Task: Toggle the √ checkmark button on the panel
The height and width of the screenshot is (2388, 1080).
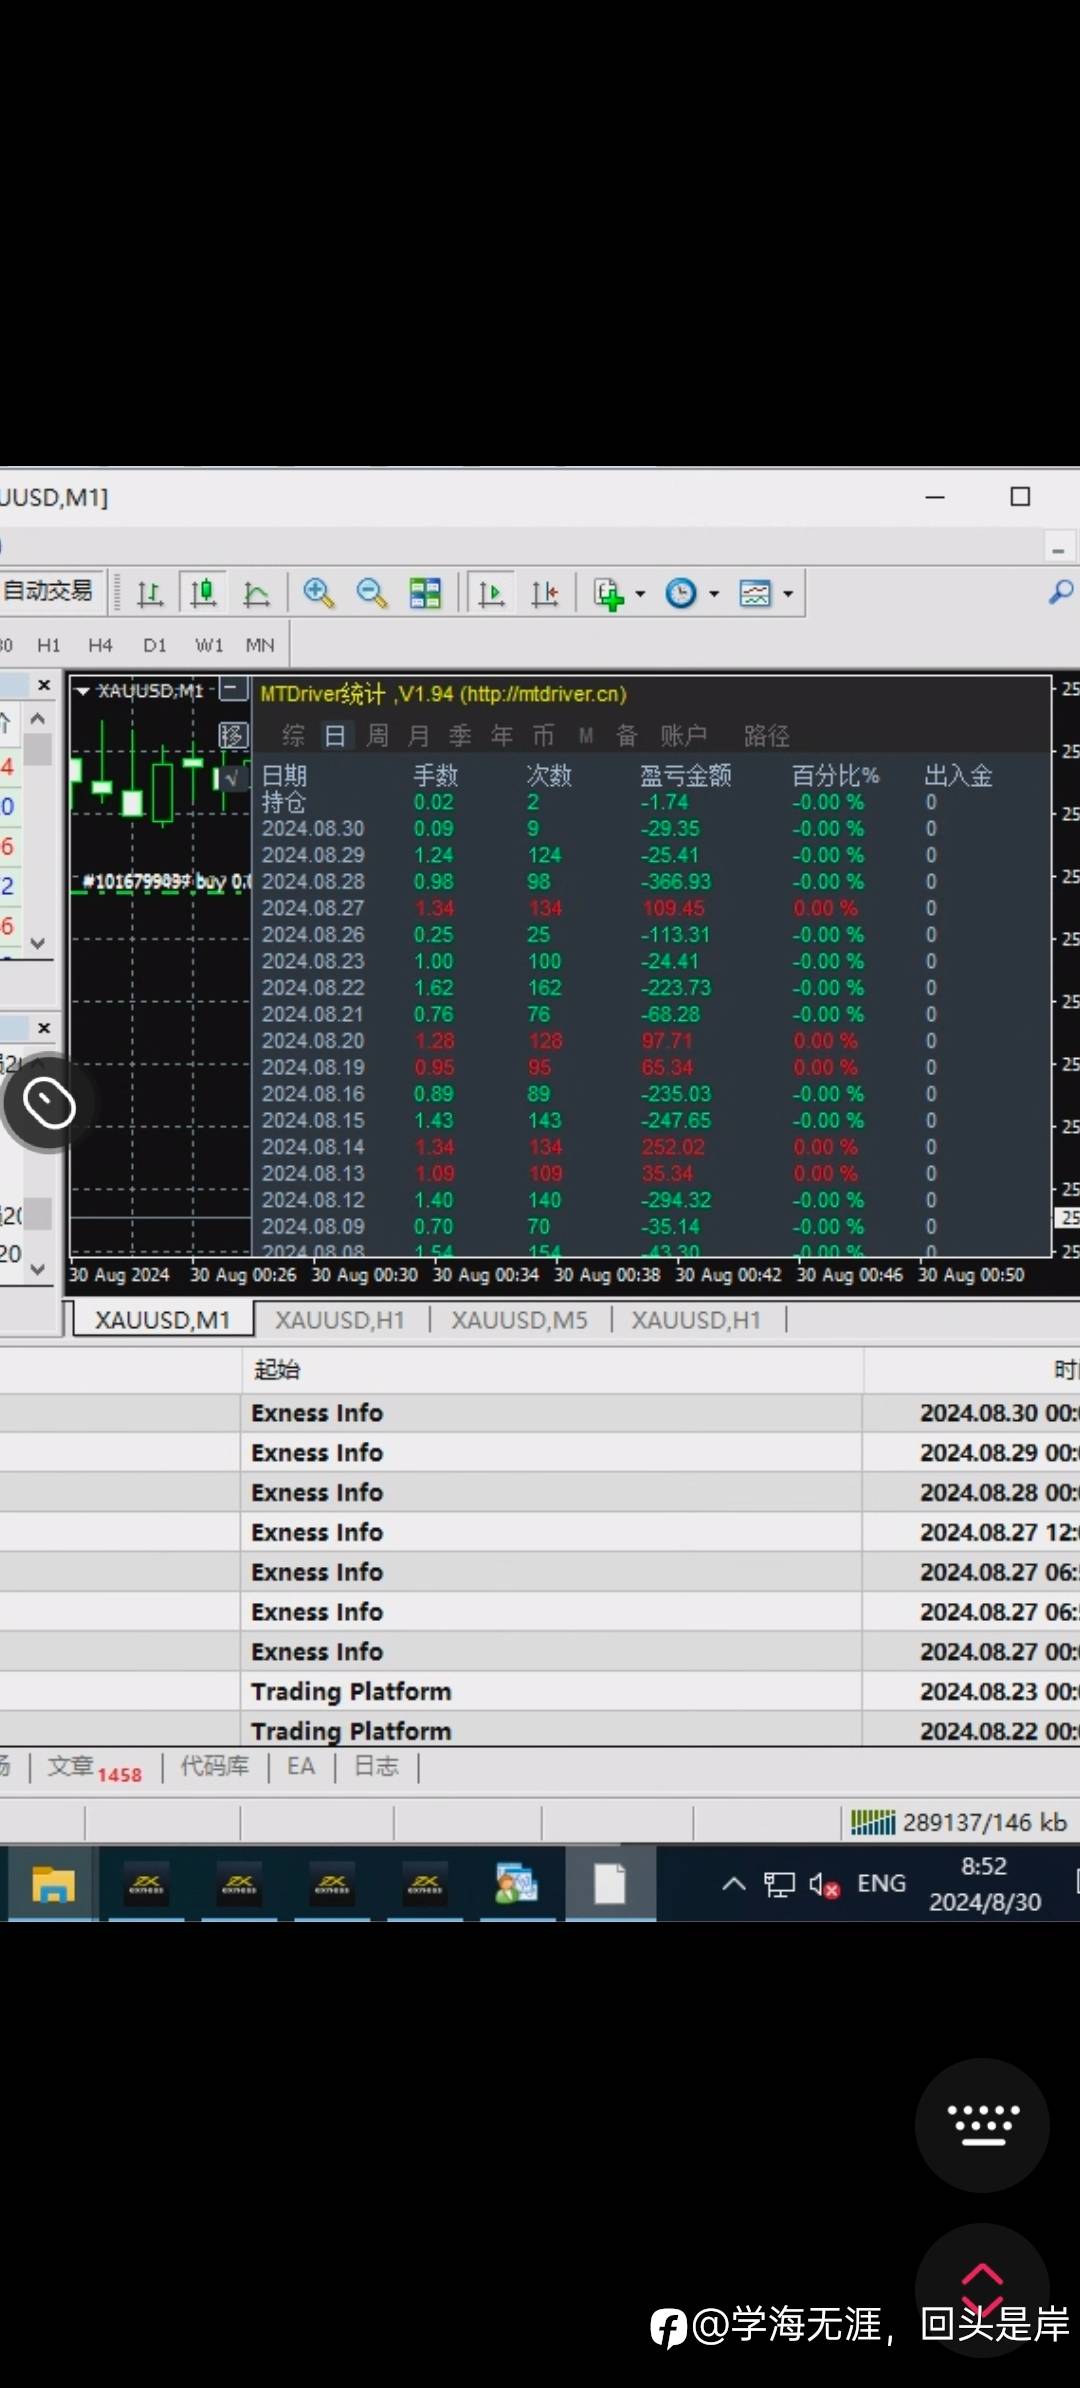Action: (233, 777)
